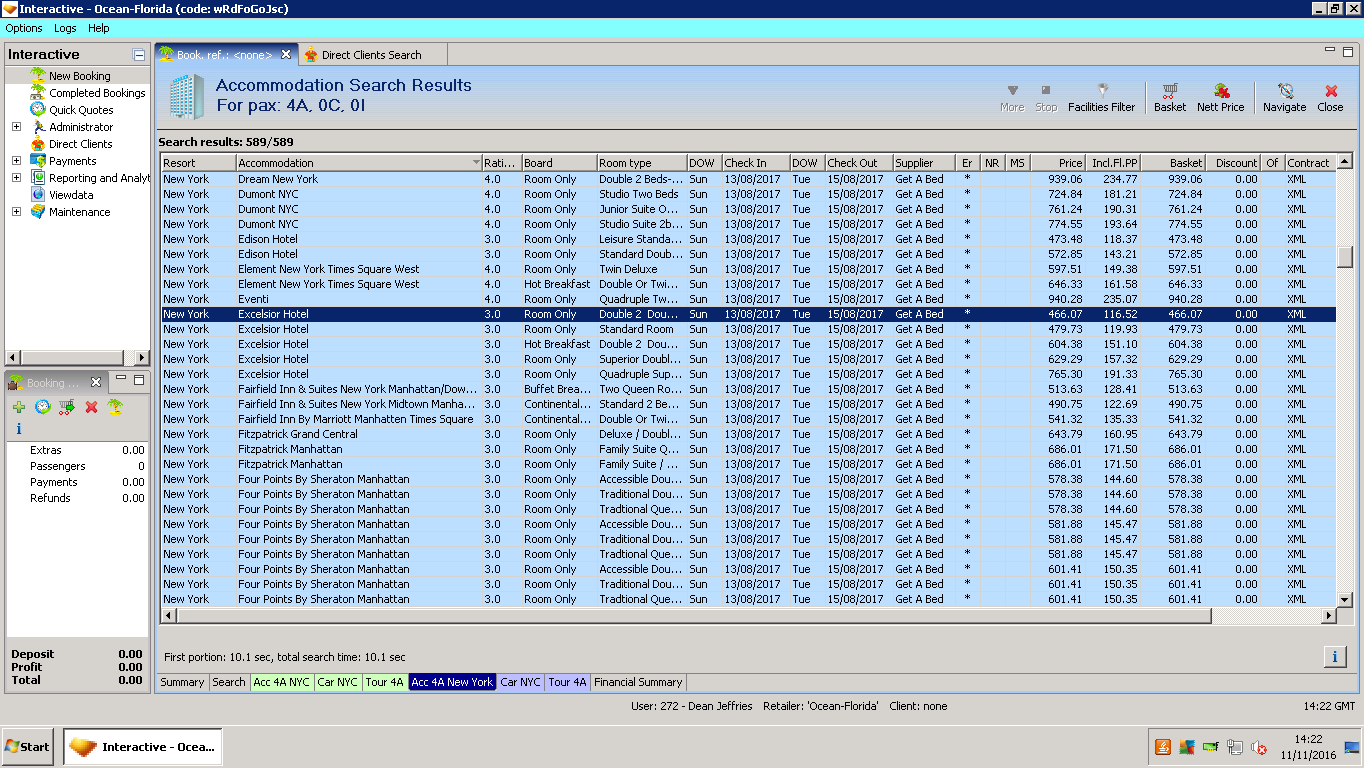The height and width of the screenshot is (768, 1364).
Task: Expand the Payments tree node
Action: coord(16,161)
